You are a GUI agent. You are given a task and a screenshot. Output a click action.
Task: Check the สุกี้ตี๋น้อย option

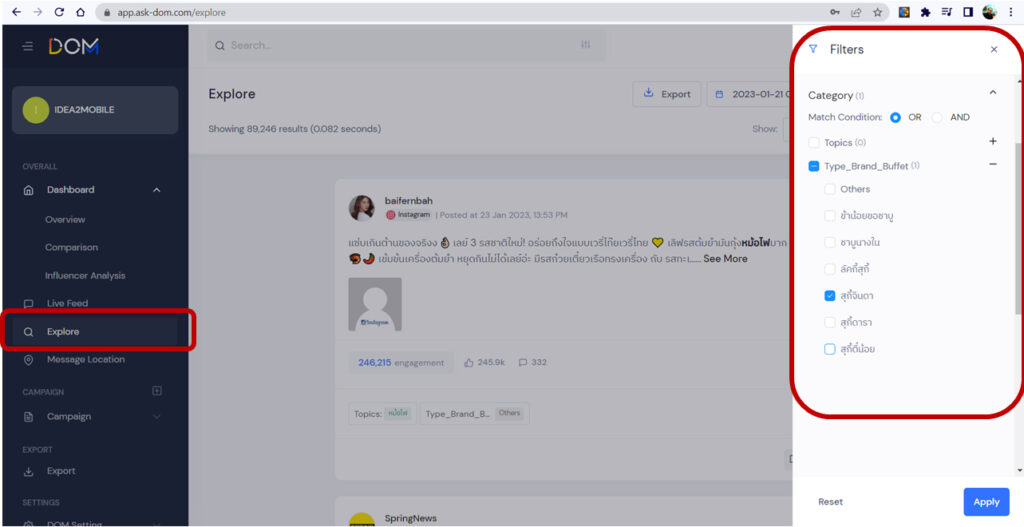[x=829, y=349]
